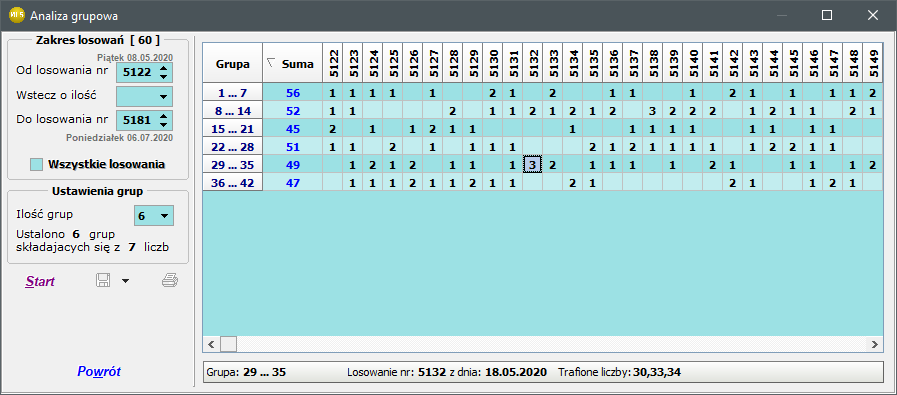Screen dimensions: 897x395
Task: Click Suma value 56
Action: [x=292, y=93]
